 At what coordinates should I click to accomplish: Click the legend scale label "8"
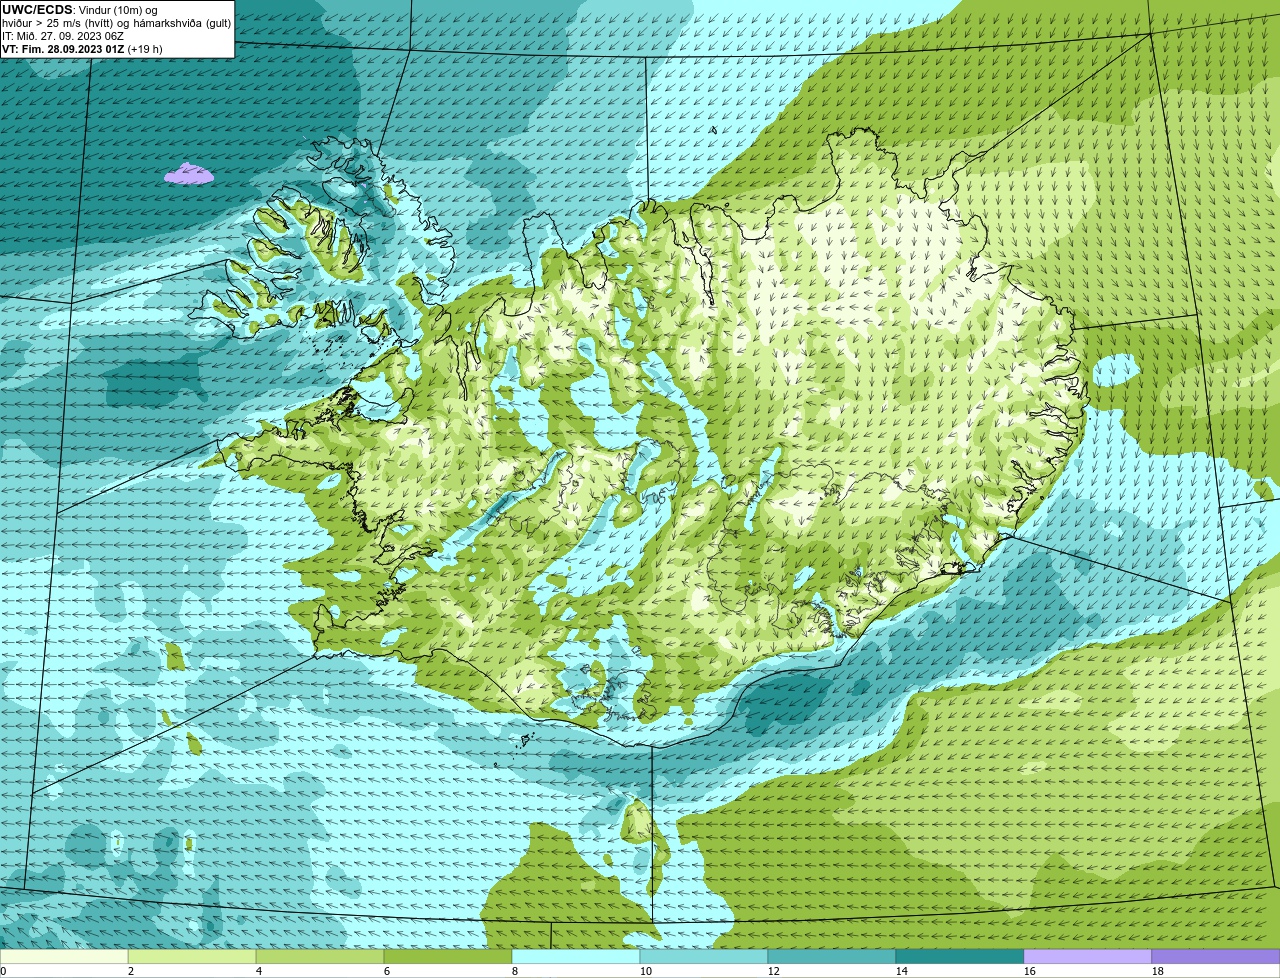515,971
